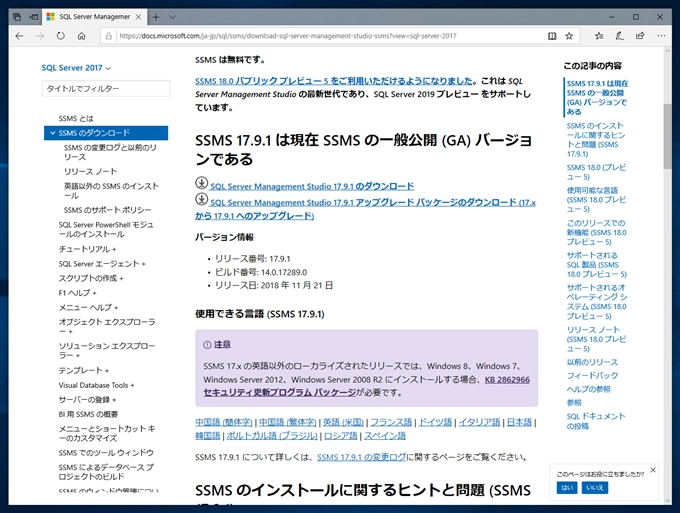Viewport: 680px width, 513px height.
Task: Collapse the SSMS のダウンロード tree node
Action: (x=52, y=133)
